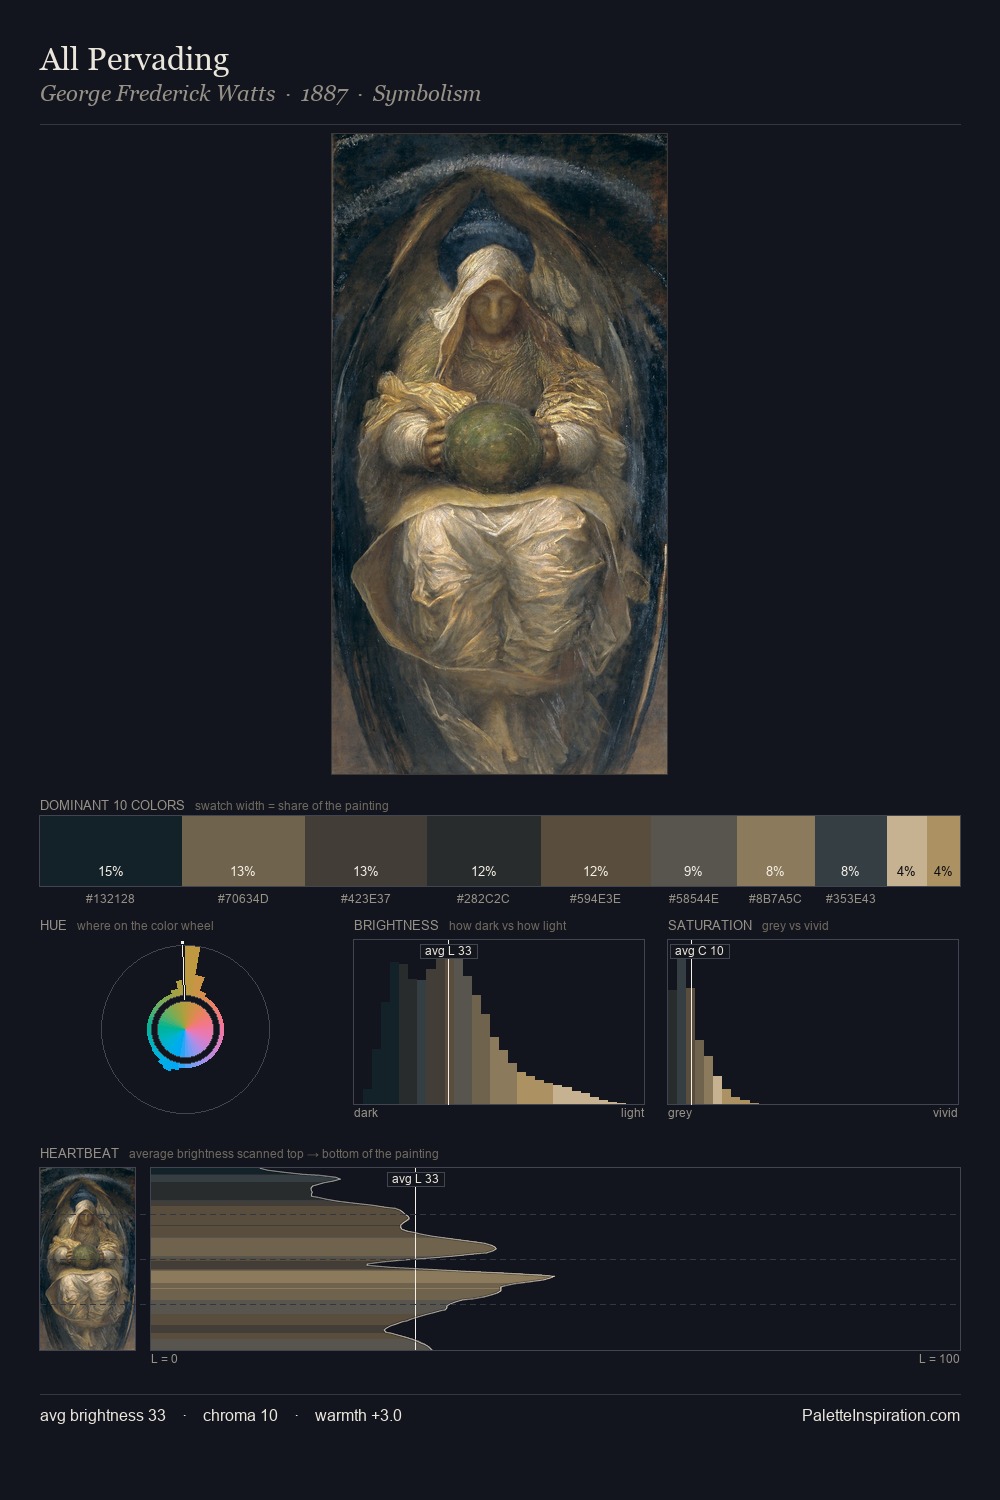Click the '#423E37' hex code label
The image size is (1000, 1500).
[366, 899]
